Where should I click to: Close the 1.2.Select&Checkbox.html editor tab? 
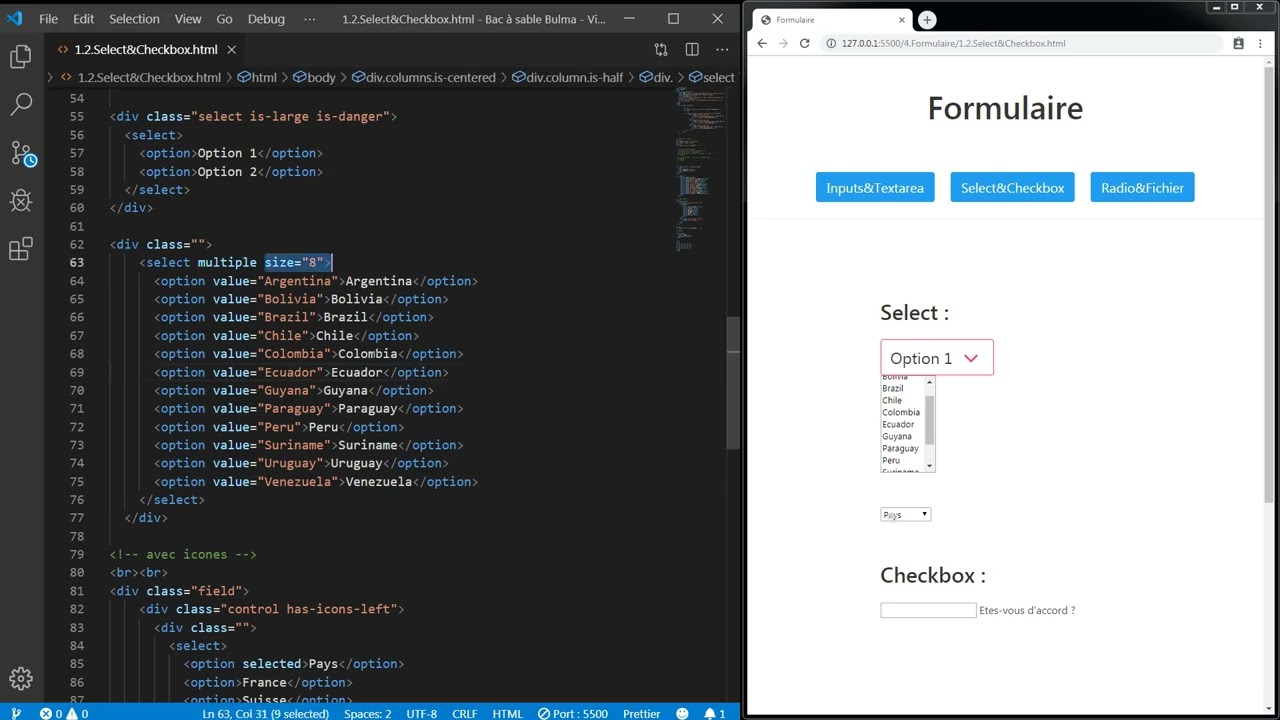(232, 49)
